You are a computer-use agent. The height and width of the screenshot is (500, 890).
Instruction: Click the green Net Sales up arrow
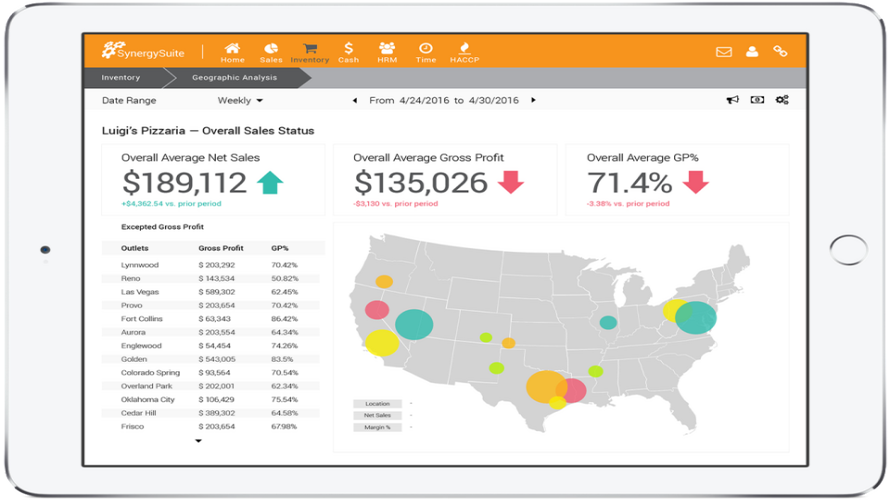click(270, 183)
